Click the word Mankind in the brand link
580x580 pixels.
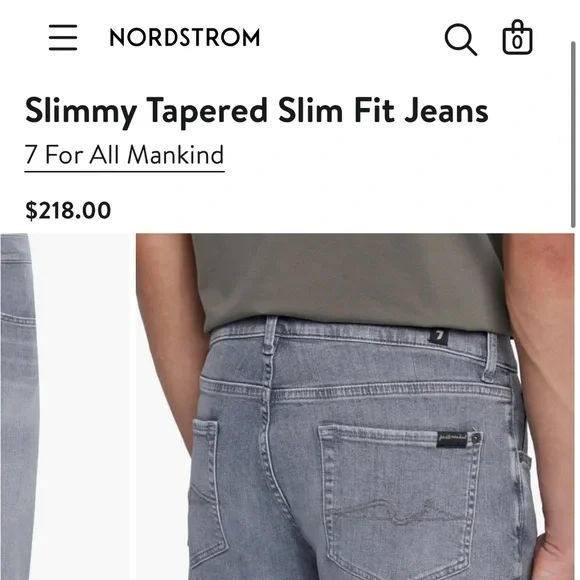(x=176, y=155)
